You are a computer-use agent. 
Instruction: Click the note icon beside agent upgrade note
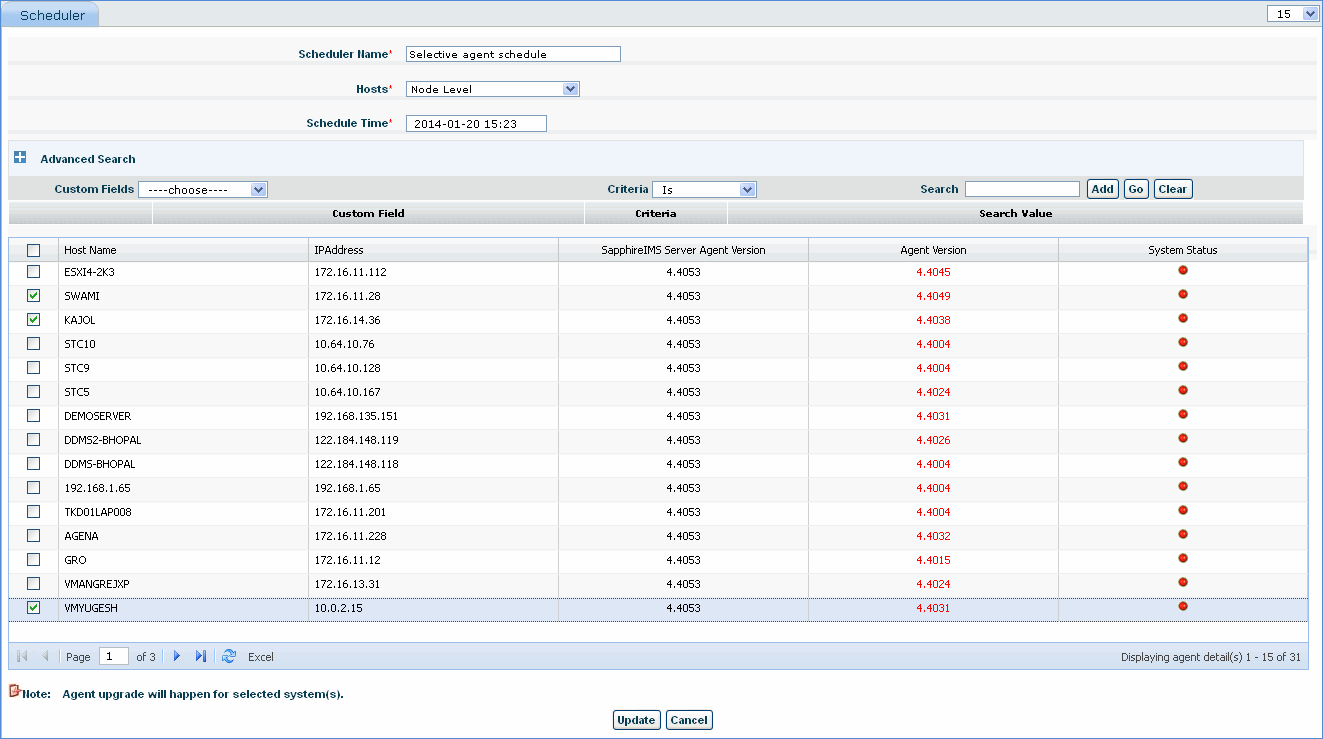click(x=14, y=691)
